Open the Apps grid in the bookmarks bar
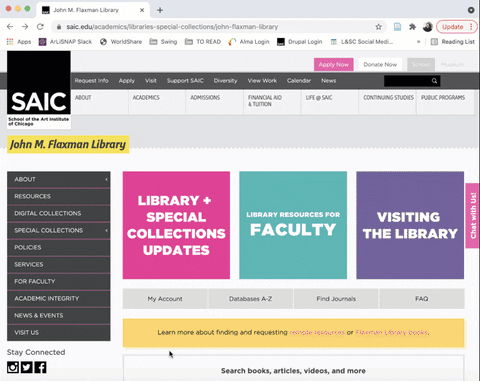 click(x=19, y=42)
